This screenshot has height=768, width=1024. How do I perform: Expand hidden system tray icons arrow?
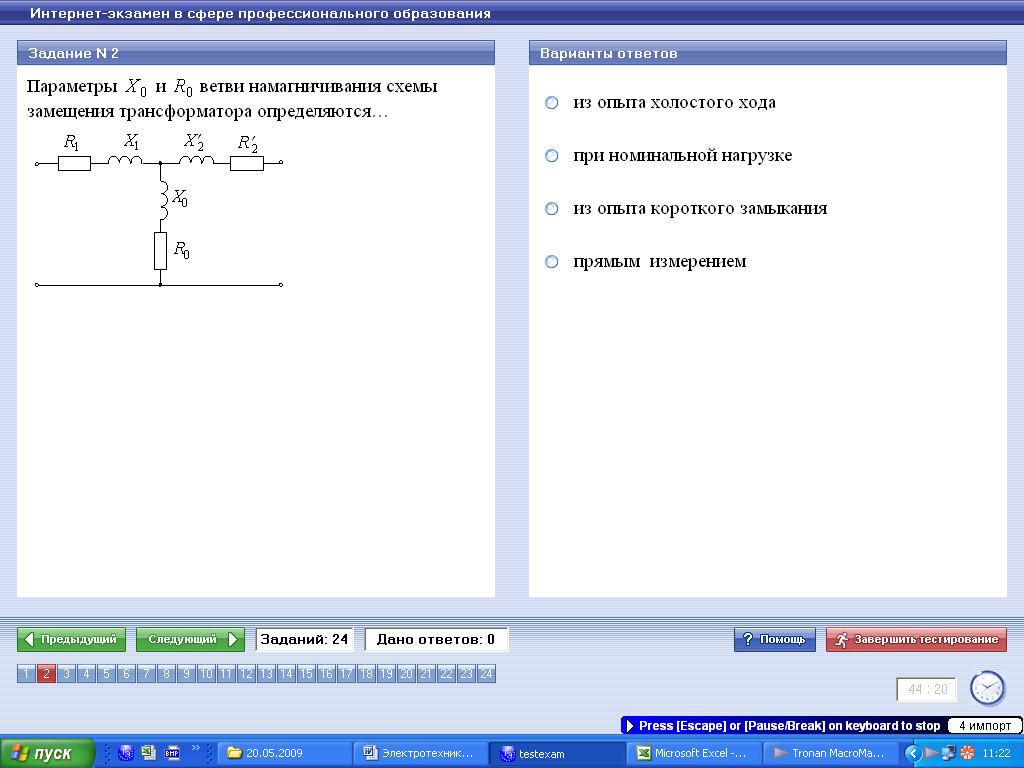(913, 753)
